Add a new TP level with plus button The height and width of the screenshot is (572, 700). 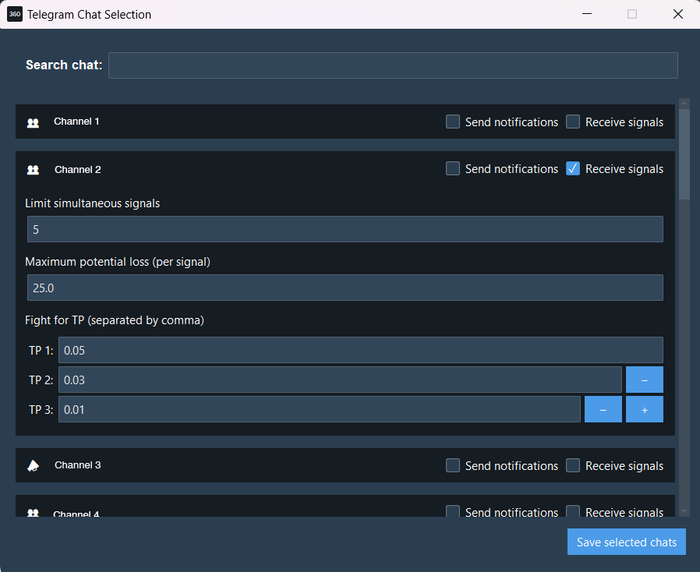point(644,410)
